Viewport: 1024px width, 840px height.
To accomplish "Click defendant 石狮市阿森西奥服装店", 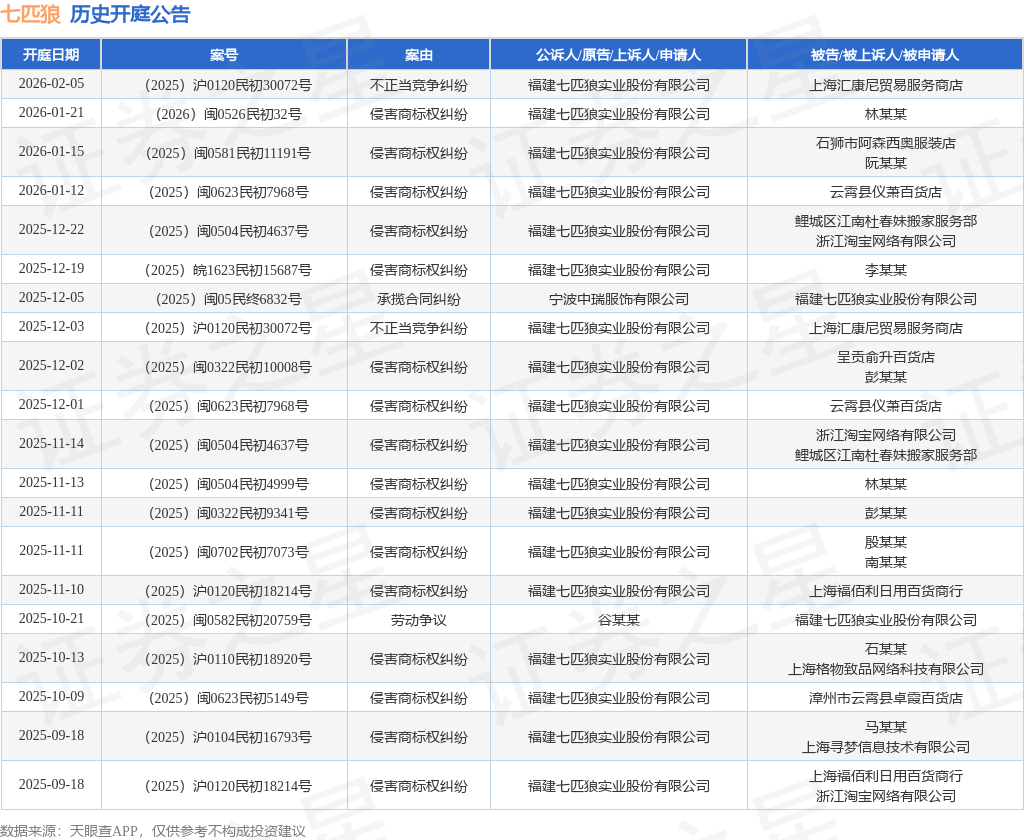I will click(885, 143).
